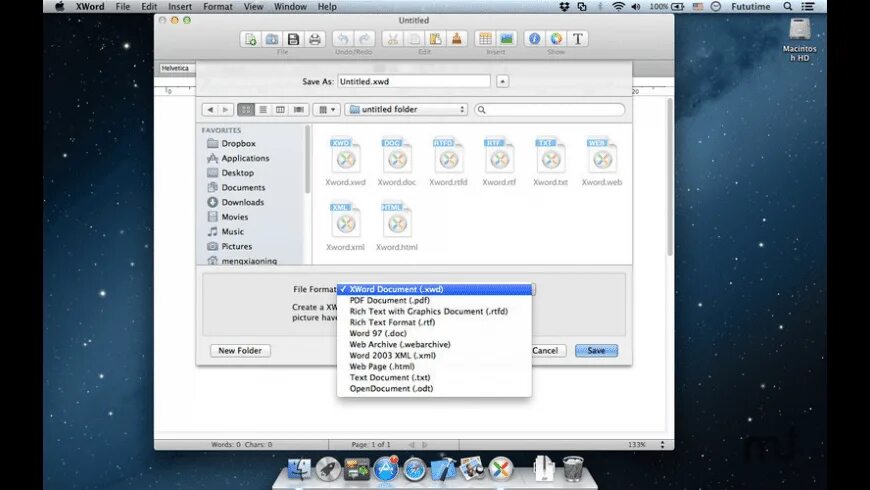This screenshot has width=870, height=490.
Task: Go to next page arrow in status bar
Action: click(x=425, y=444)
